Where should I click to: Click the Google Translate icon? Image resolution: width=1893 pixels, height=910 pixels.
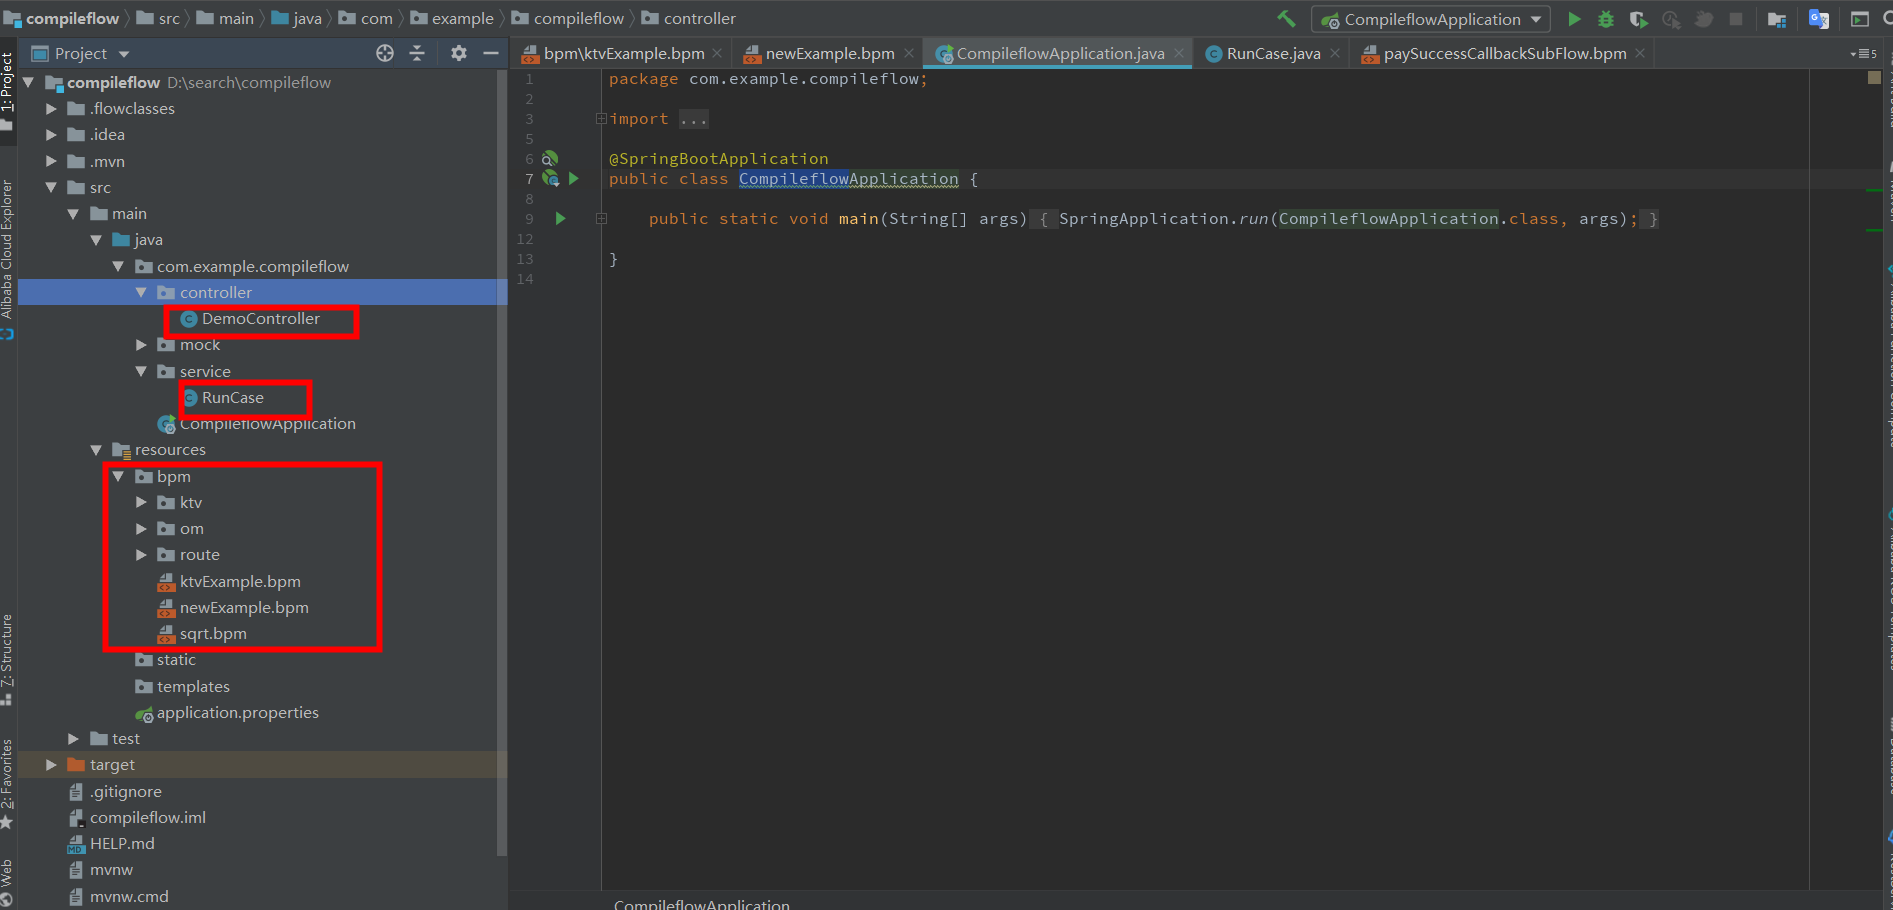pos(1819,19)
